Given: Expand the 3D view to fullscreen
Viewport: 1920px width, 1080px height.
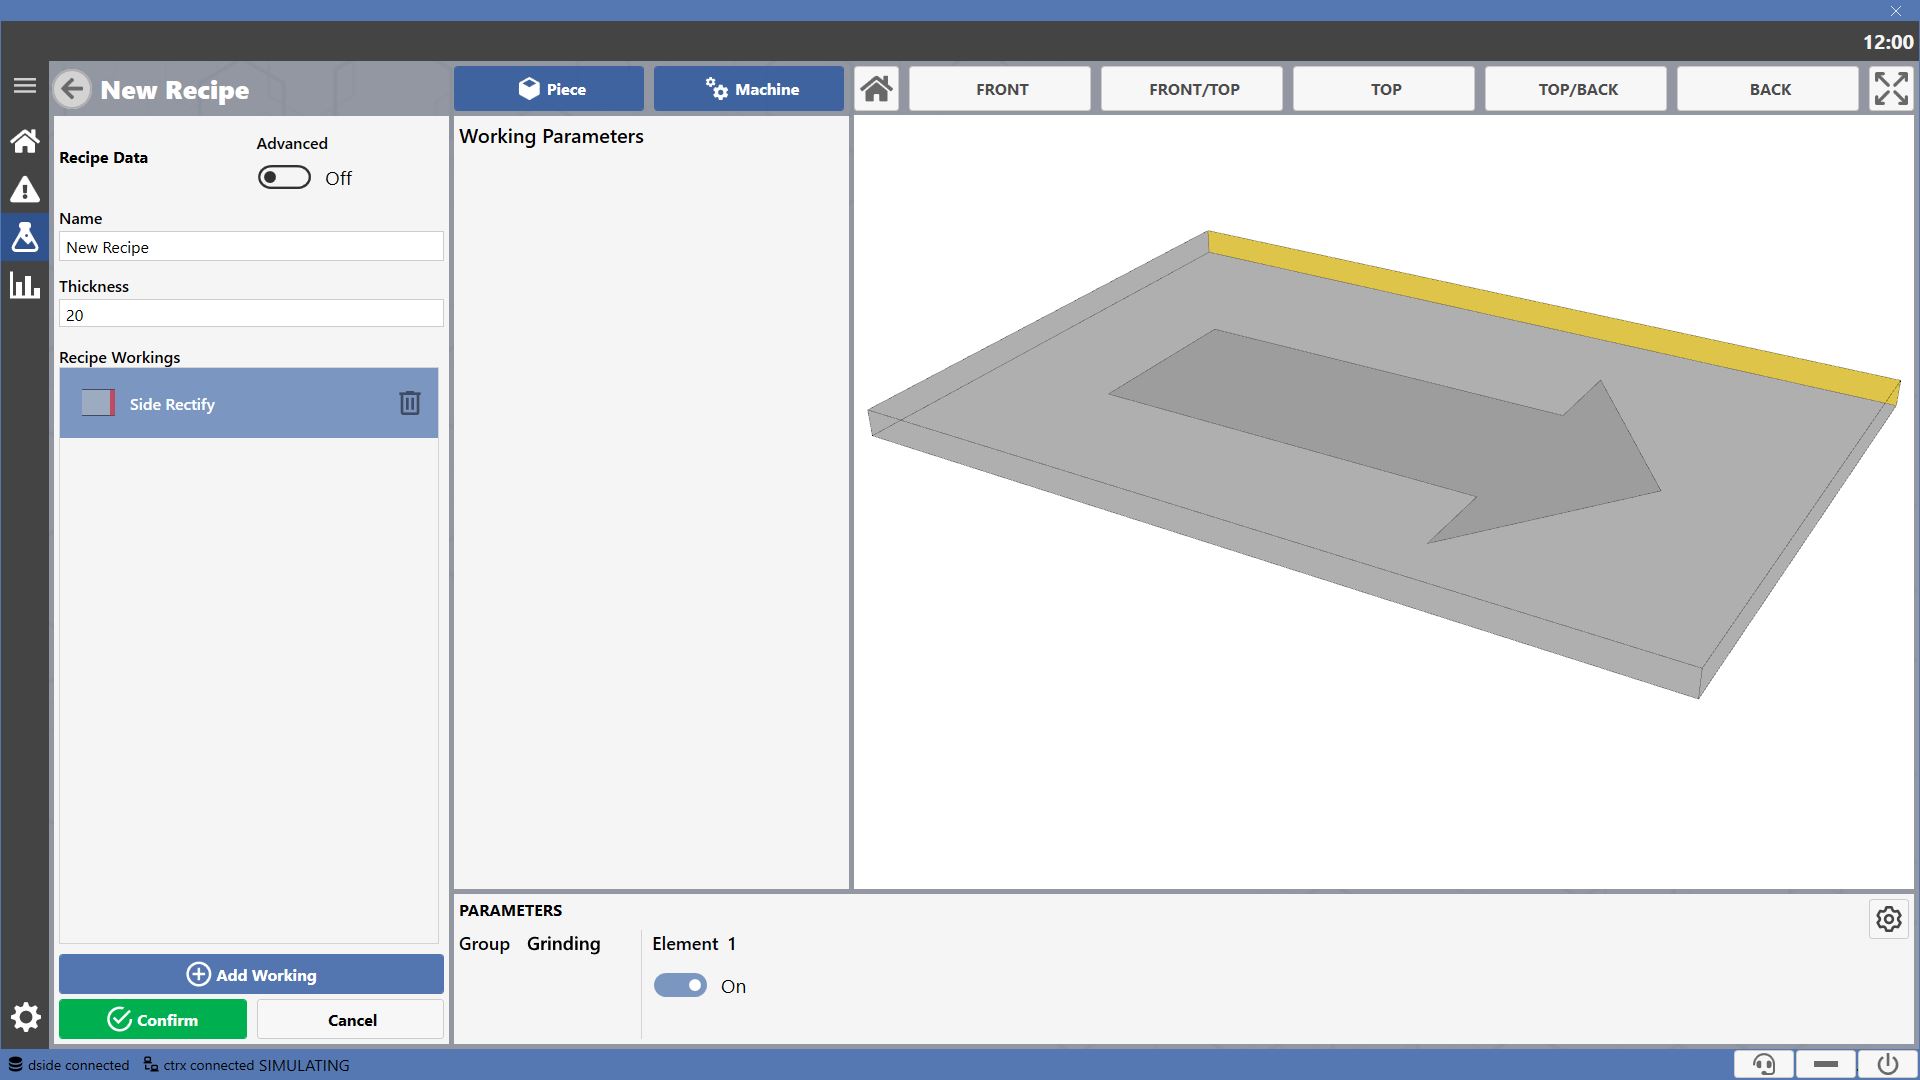Looking at the screenshot, I should (x=1891, y=89).
